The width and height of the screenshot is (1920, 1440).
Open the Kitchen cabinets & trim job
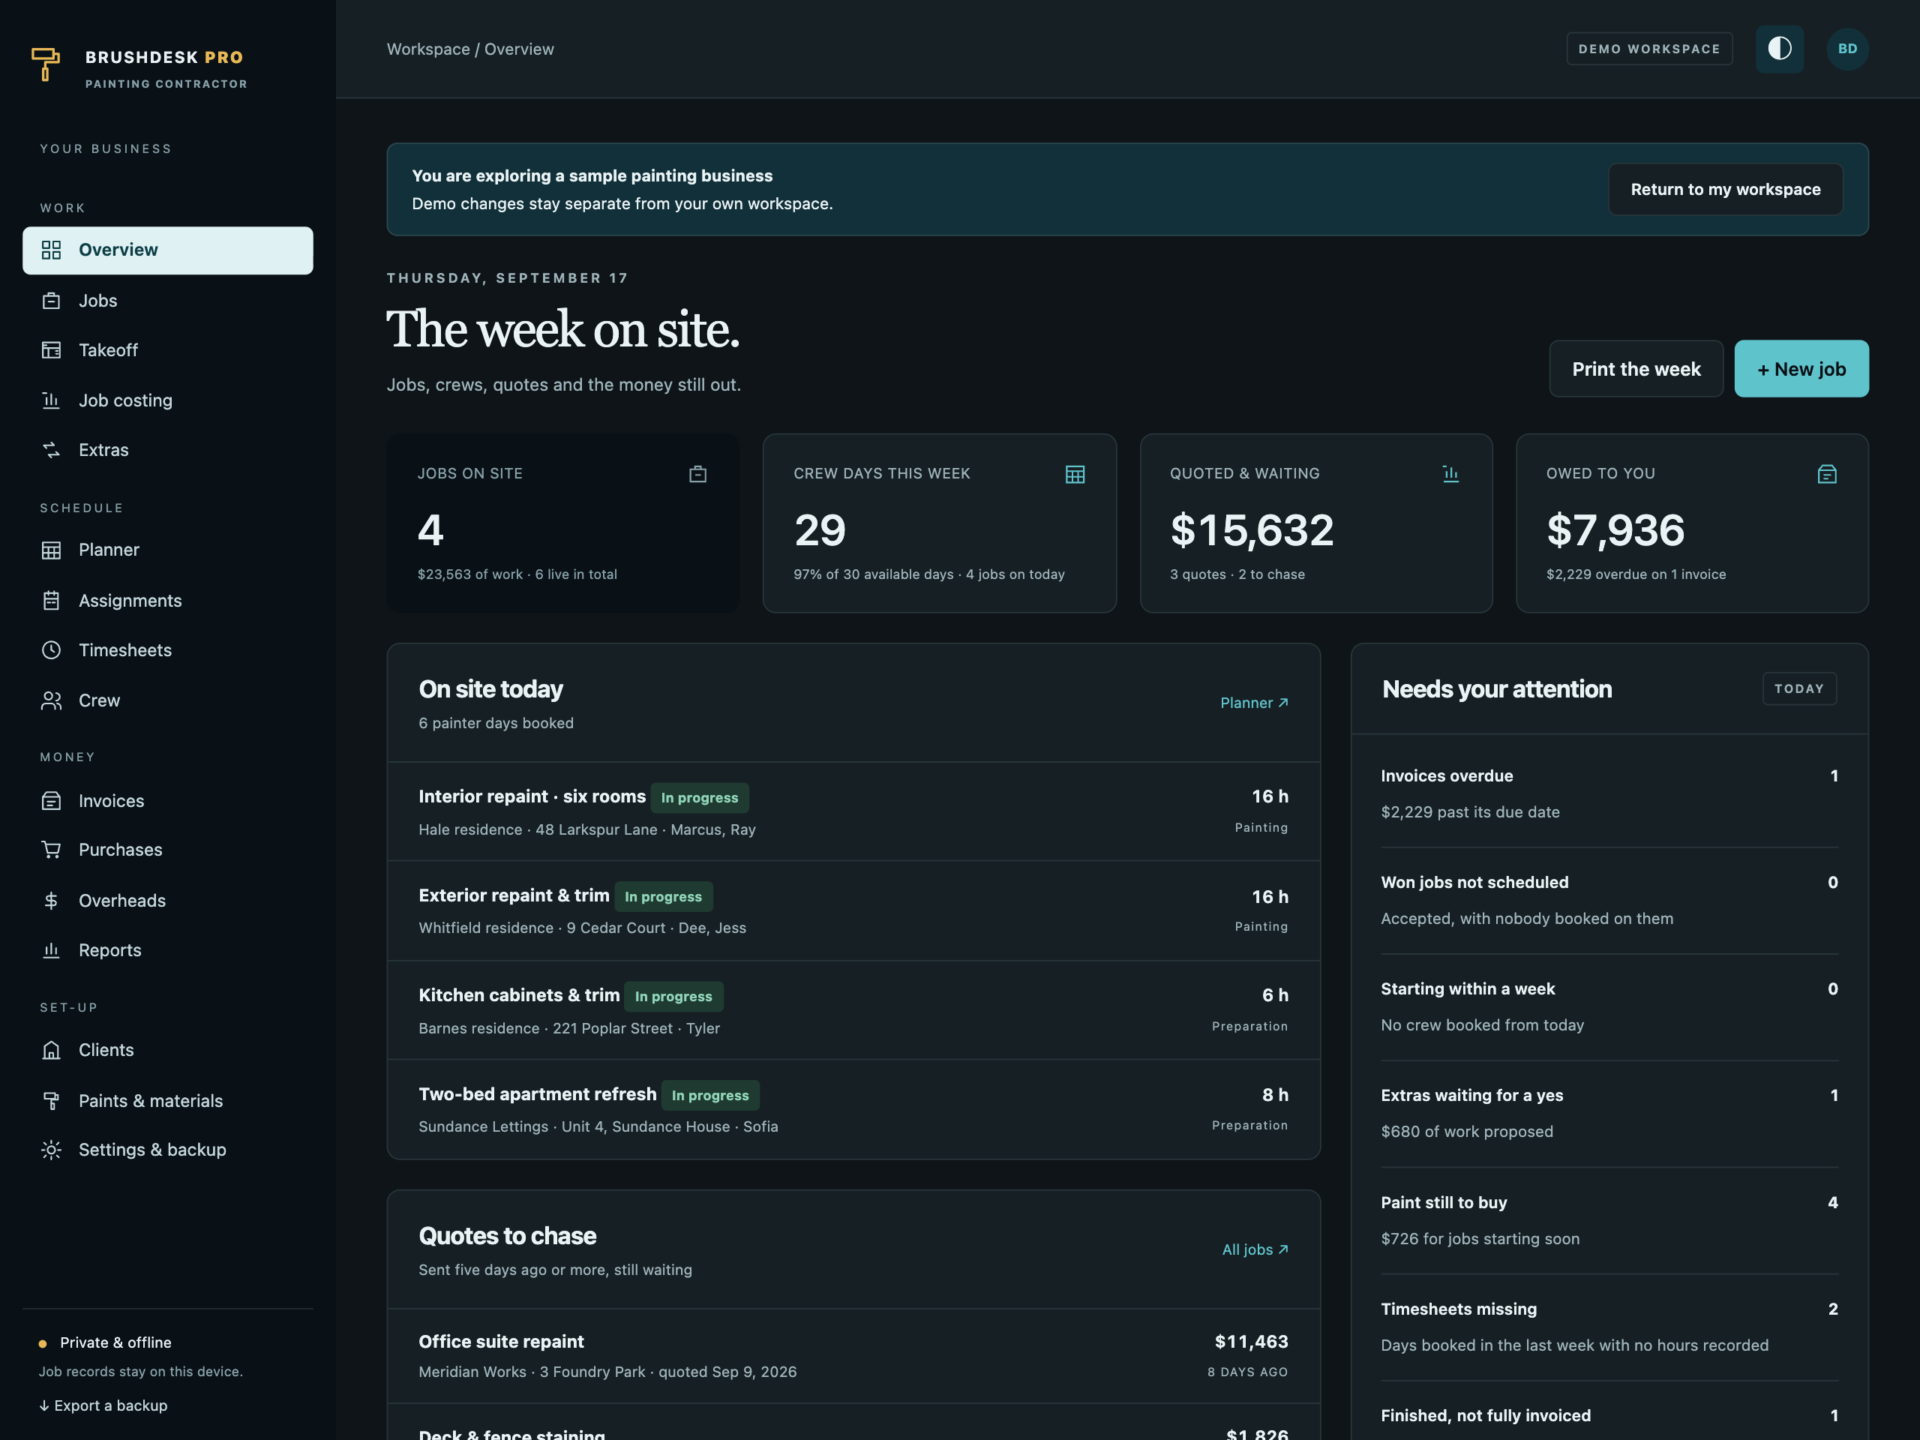pyautogui.click(x=853, y=1010)
